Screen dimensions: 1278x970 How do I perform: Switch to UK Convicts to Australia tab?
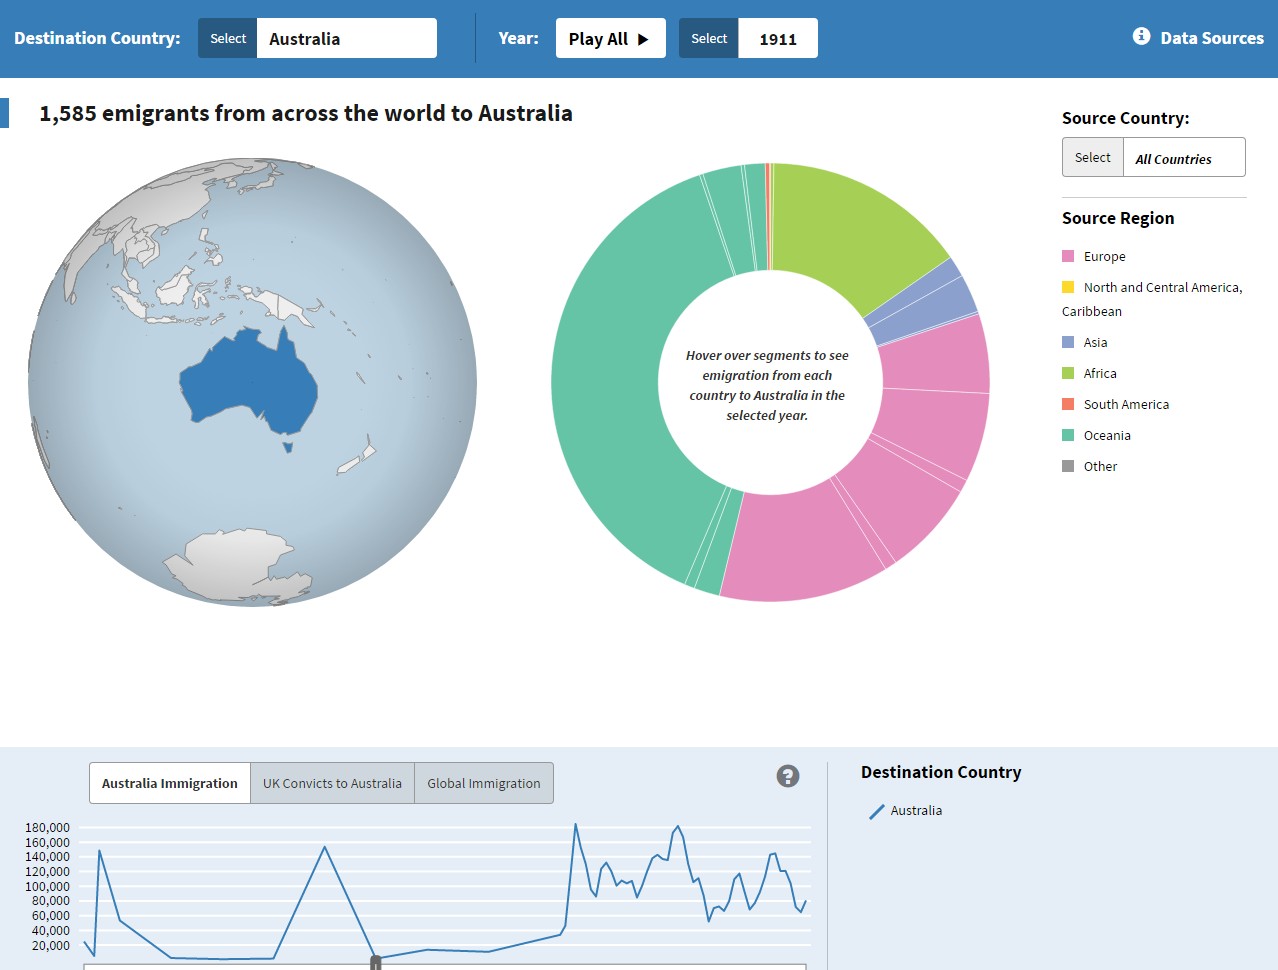pyautogui.click(x=332, y=784)
